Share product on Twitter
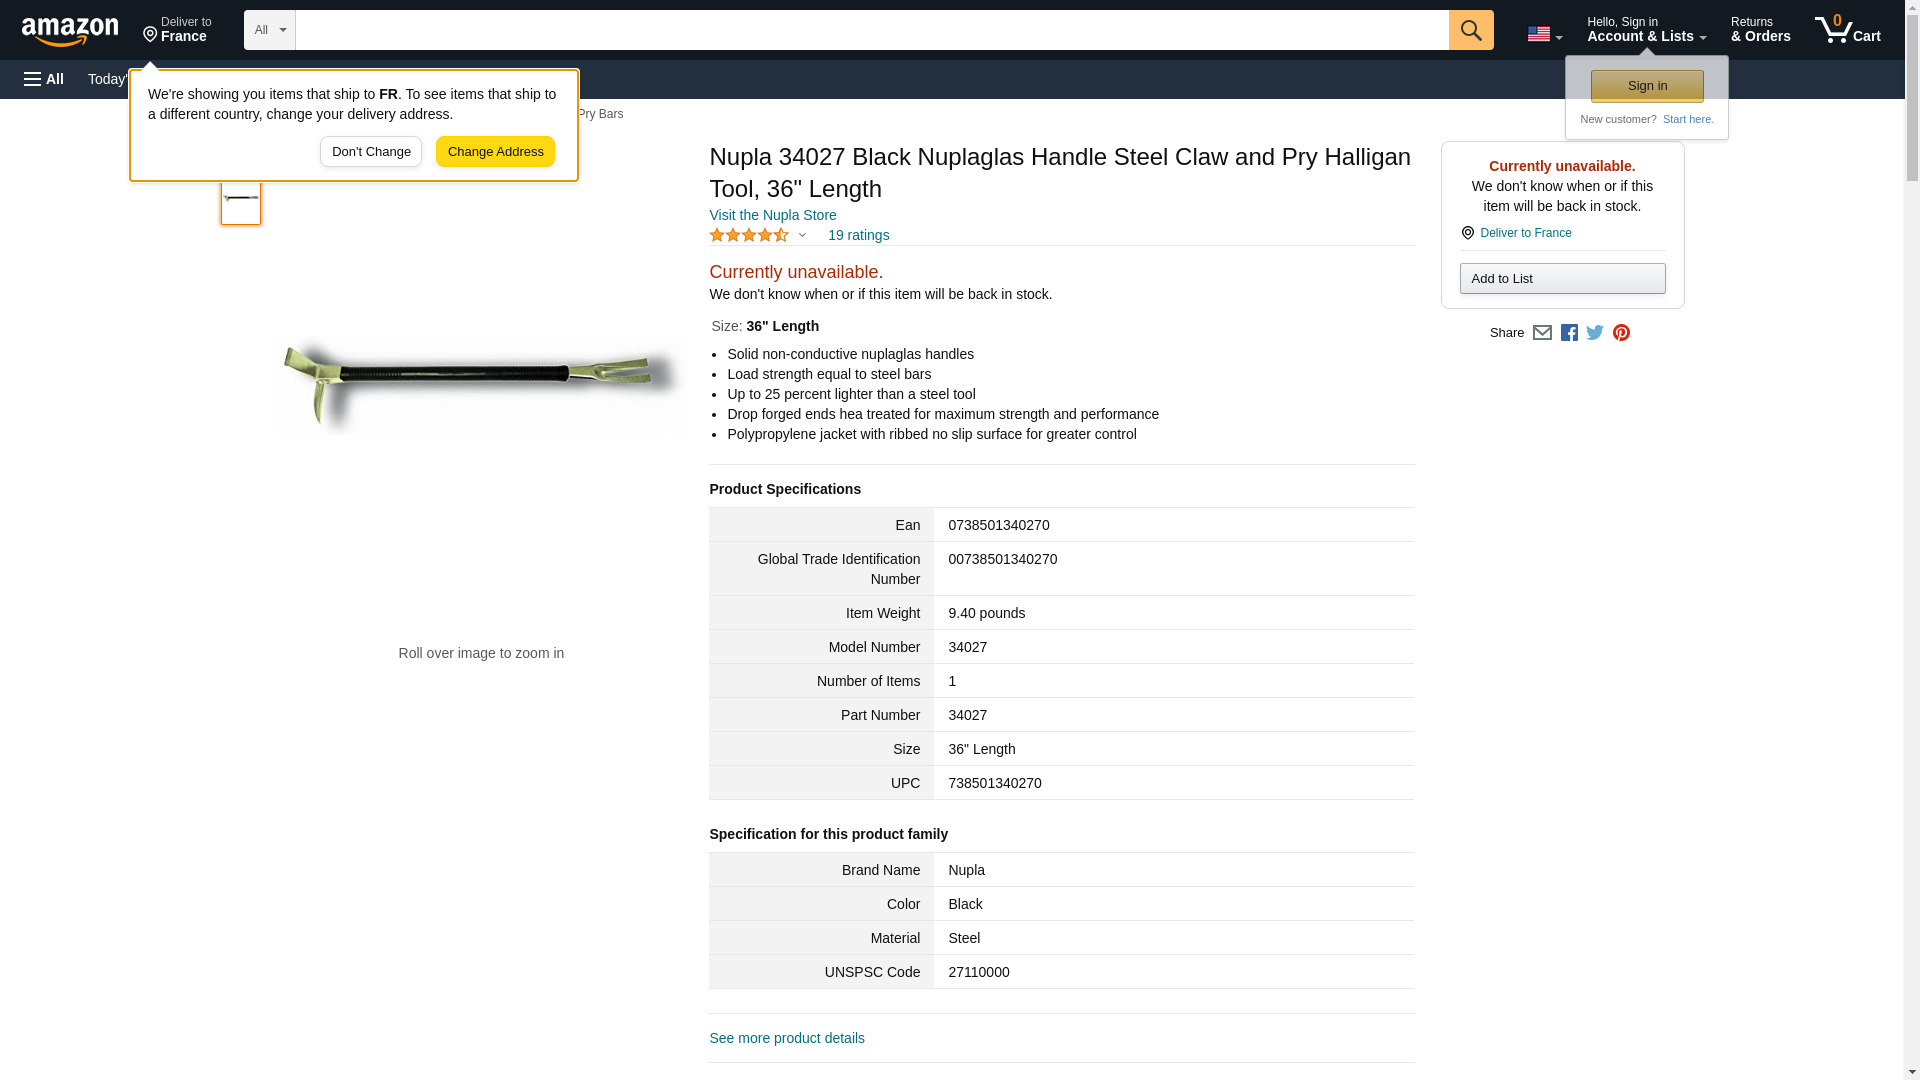This screenshot has width=1920, height=1080. tap(1595, 333)
